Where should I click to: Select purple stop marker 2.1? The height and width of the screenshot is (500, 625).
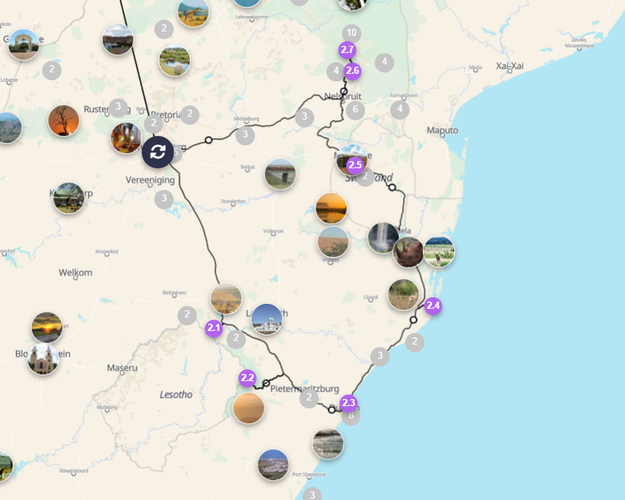pyautogui.click(x=214, y=328)
